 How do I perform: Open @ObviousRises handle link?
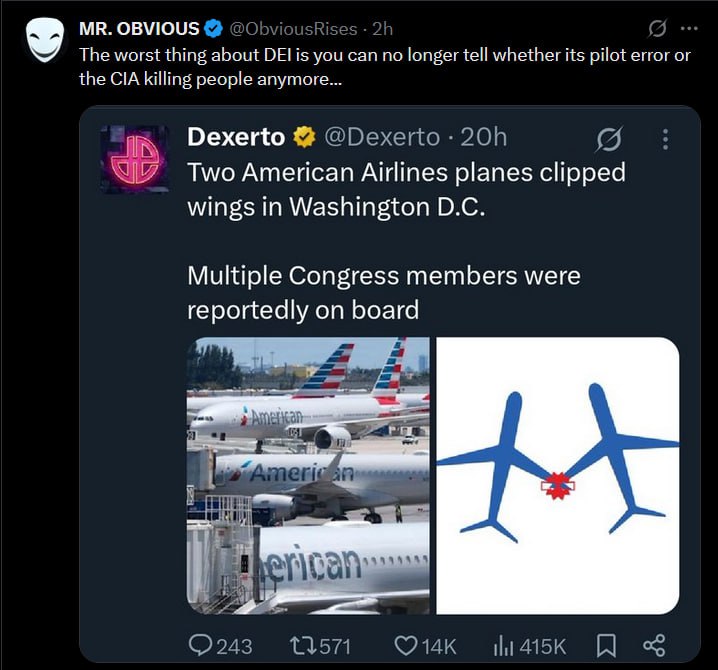pyautogui.click(x=293, y=29)
